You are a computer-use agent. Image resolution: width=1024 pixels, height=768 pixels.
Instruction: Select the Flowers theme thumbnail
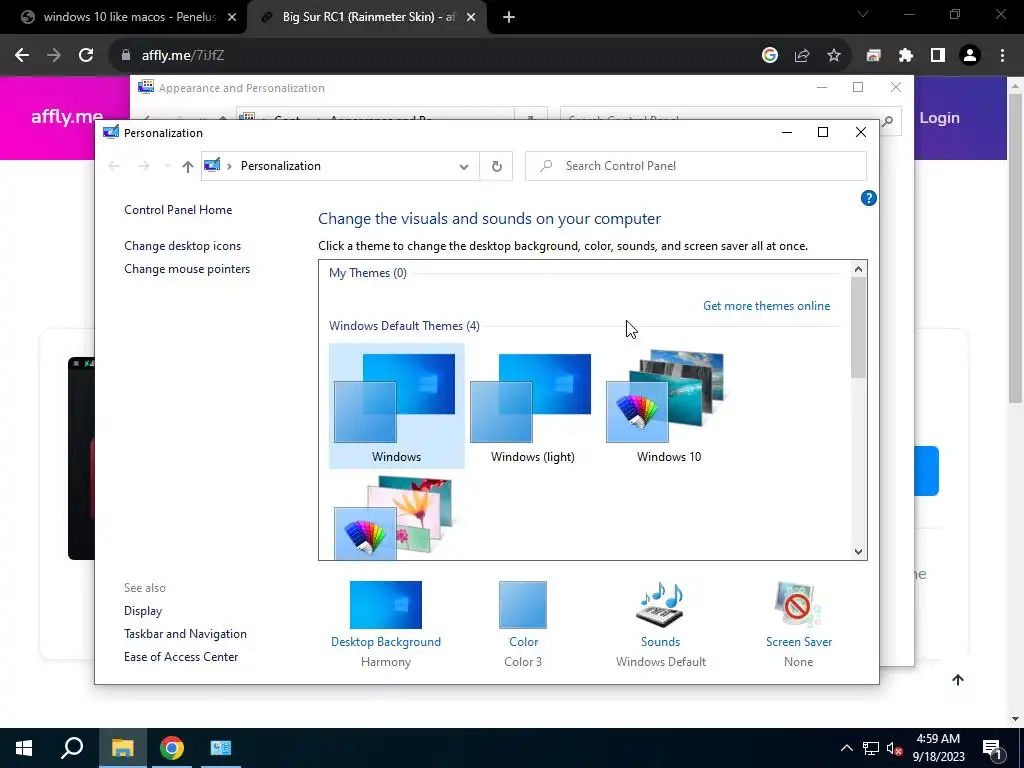396,517
